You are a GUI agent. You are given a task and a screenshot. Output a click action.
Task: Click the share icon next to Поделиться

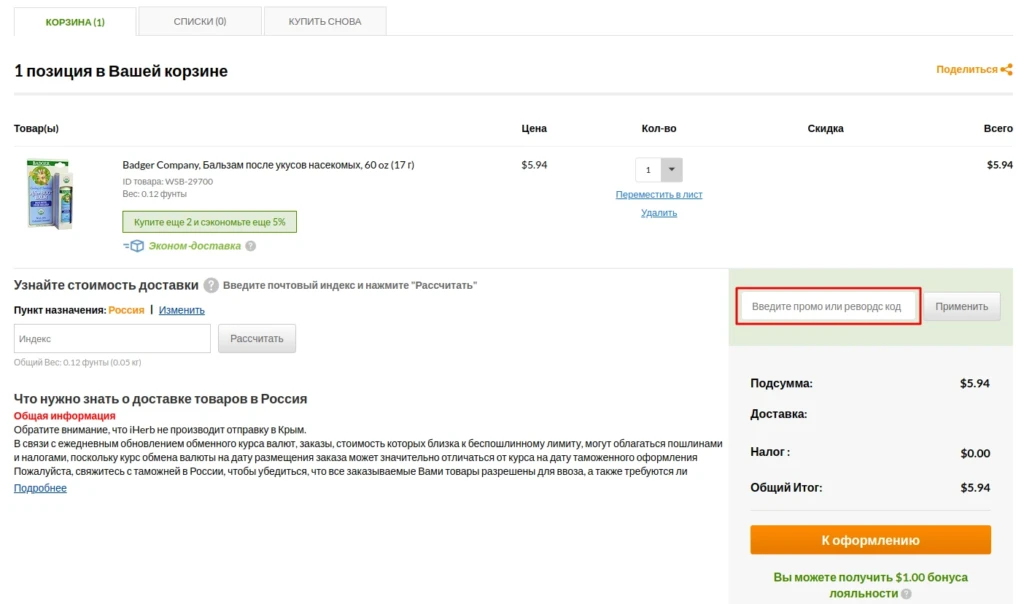(x=1006, y=69)
